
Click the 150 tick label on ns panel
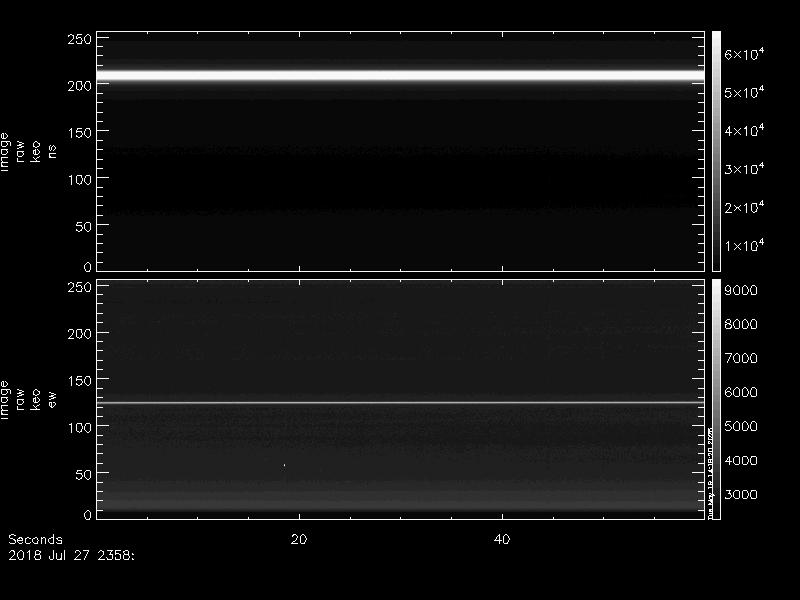[x=80, y=133]
